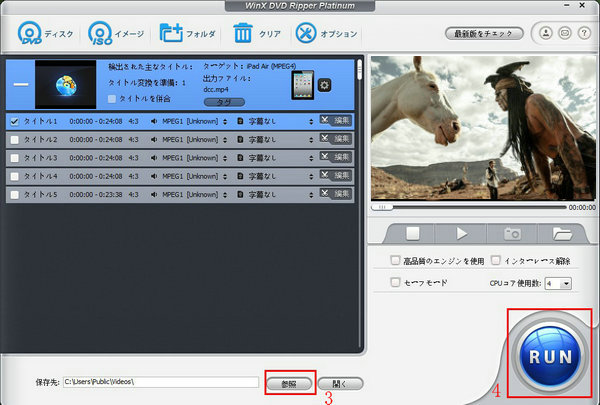Click the audio speaker icon of タイトル5

point(154,194)
